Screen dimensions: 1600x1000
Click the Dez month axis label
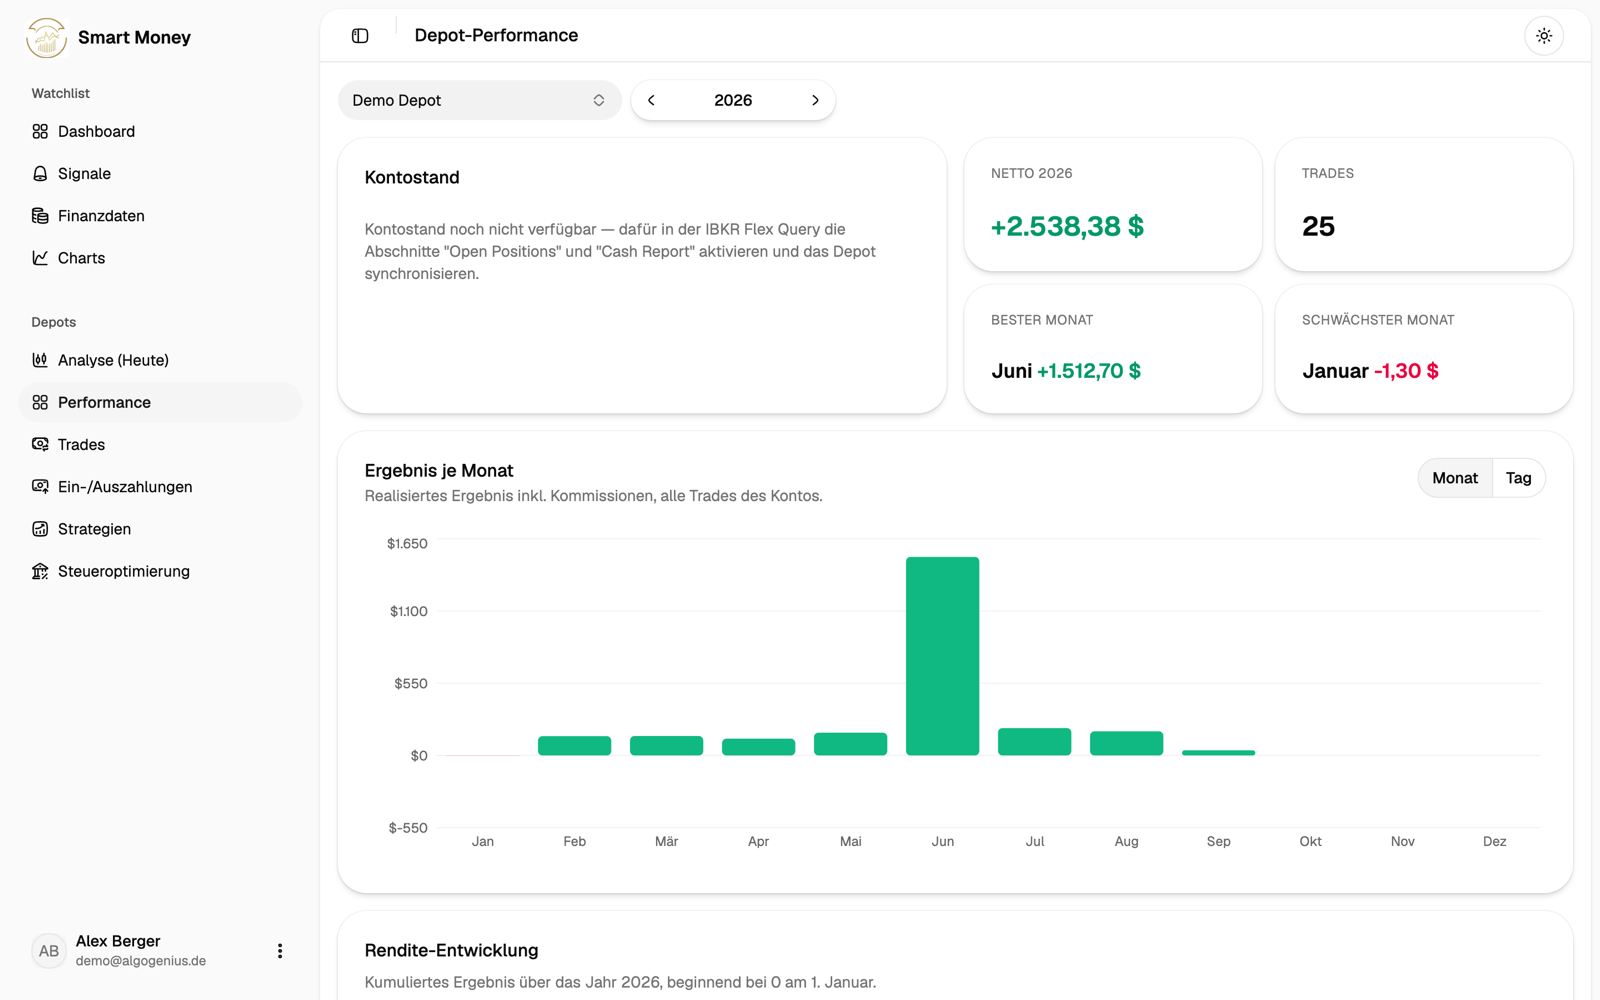click(1494, 841)
